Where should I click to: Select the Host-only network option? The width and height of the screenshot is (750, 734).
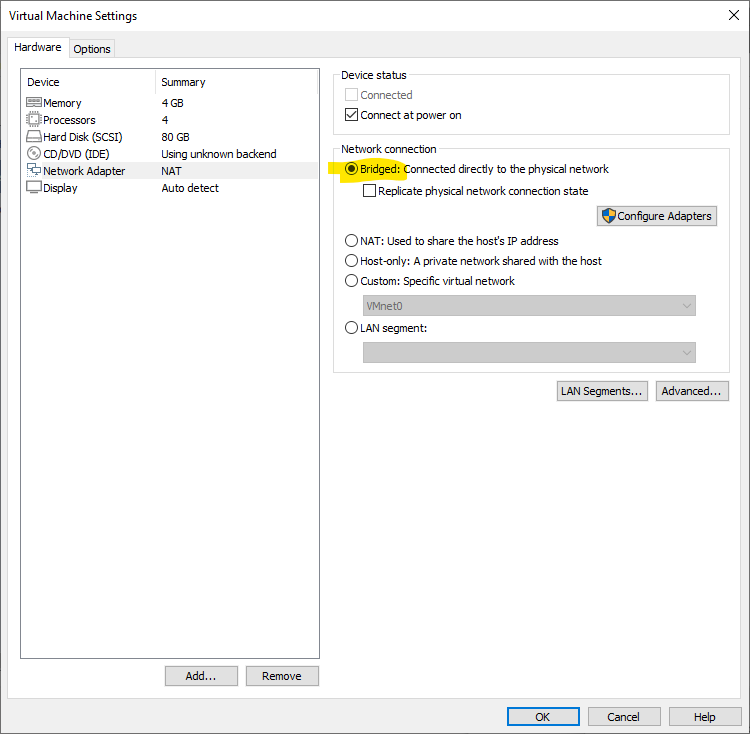[351, 261]
